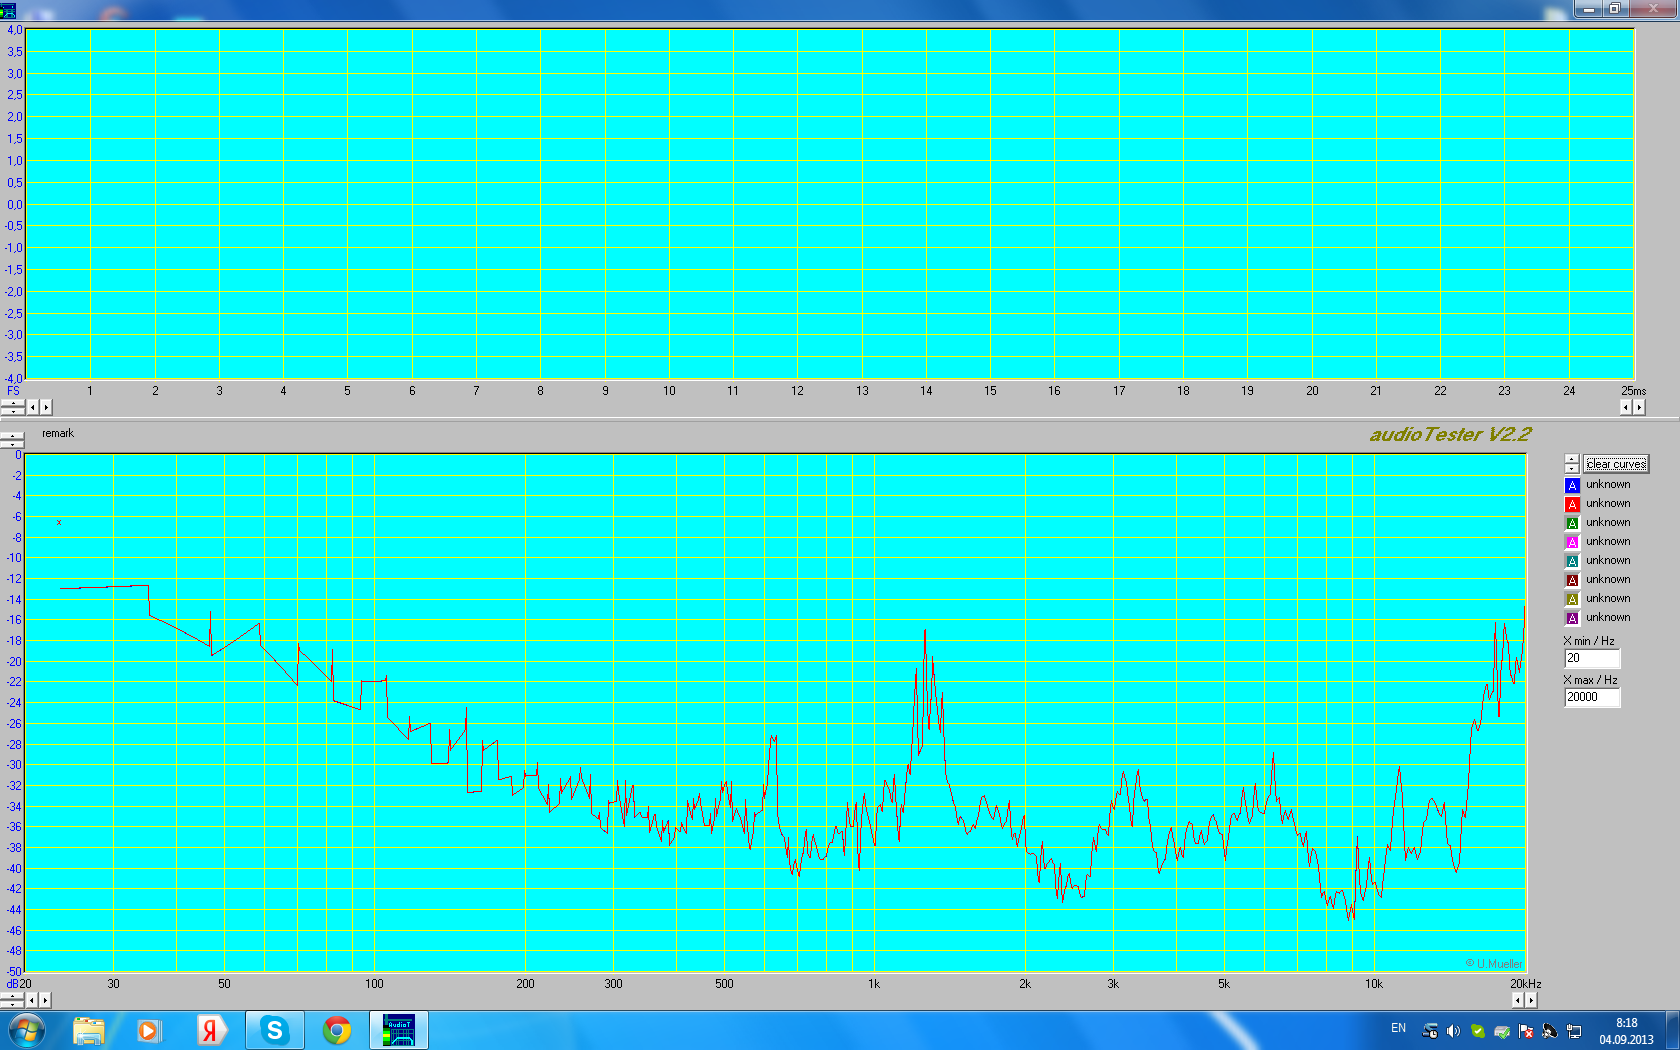This screenshot has width=1680, height=1050.
Task: Toggle the teal curve A button
Action: tap(1572, 561)
